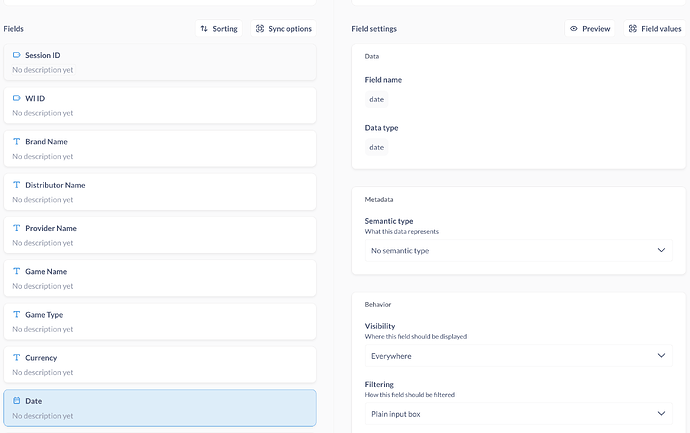Select the Game Name field in the list
Screen dimensions: 690x433
[160, 278]
